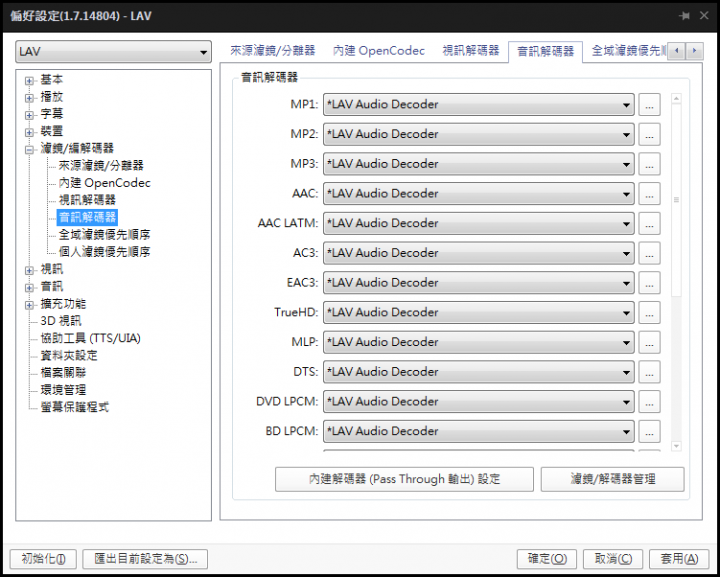Open the AAC LATM decoder dropdown
Viewport: 720px width, 577px height.
coord(478,224)
